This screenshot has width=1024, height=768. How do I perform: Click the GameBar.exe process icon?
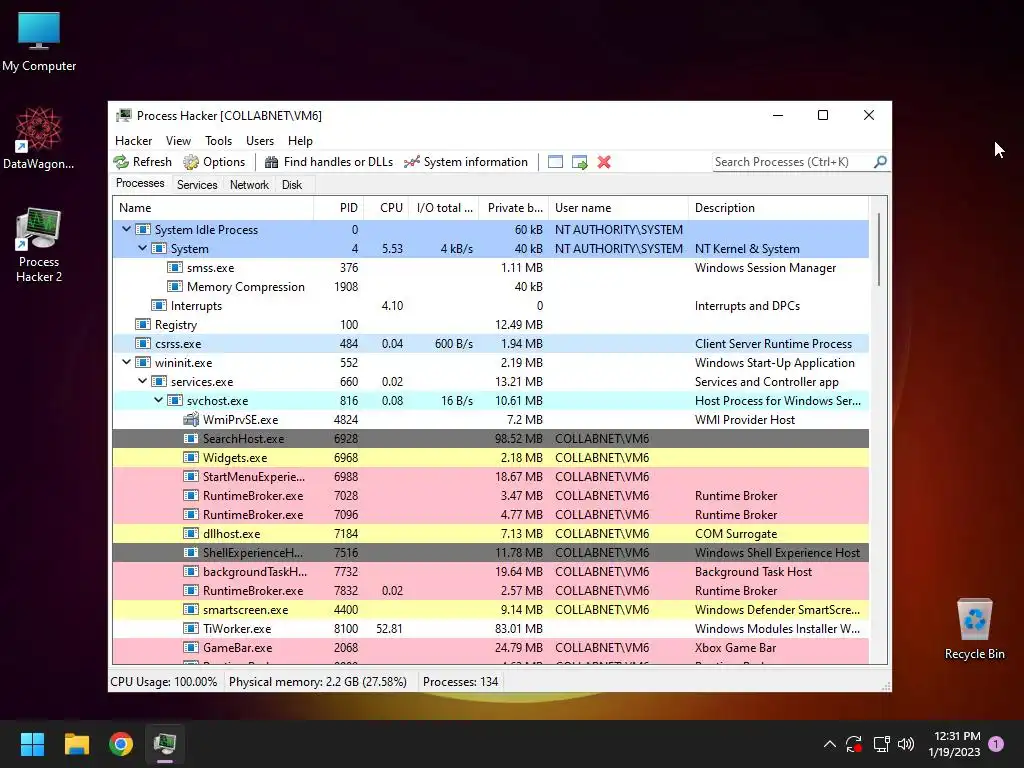(191, 647)
